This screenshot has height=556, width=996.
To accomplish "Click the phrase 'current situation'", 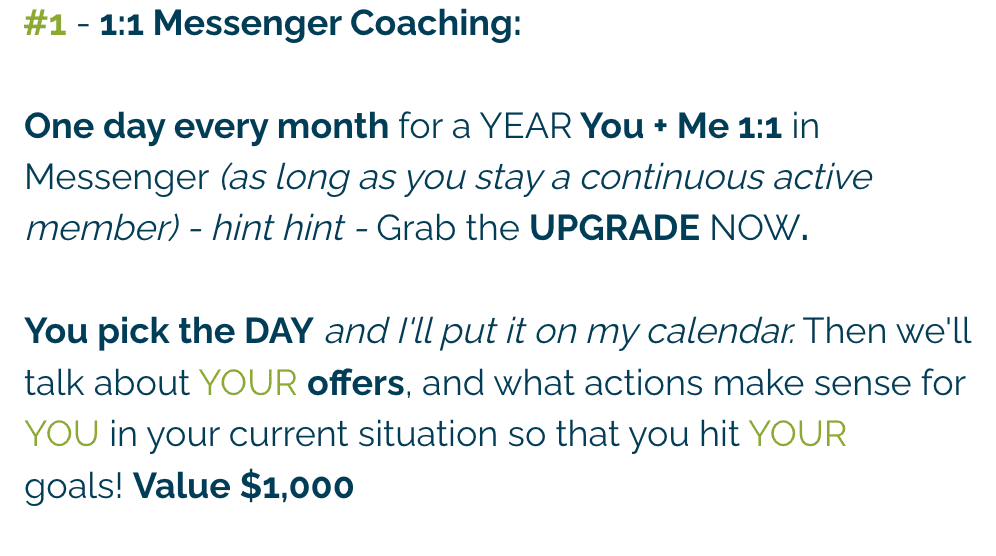I will coord(363,435).
